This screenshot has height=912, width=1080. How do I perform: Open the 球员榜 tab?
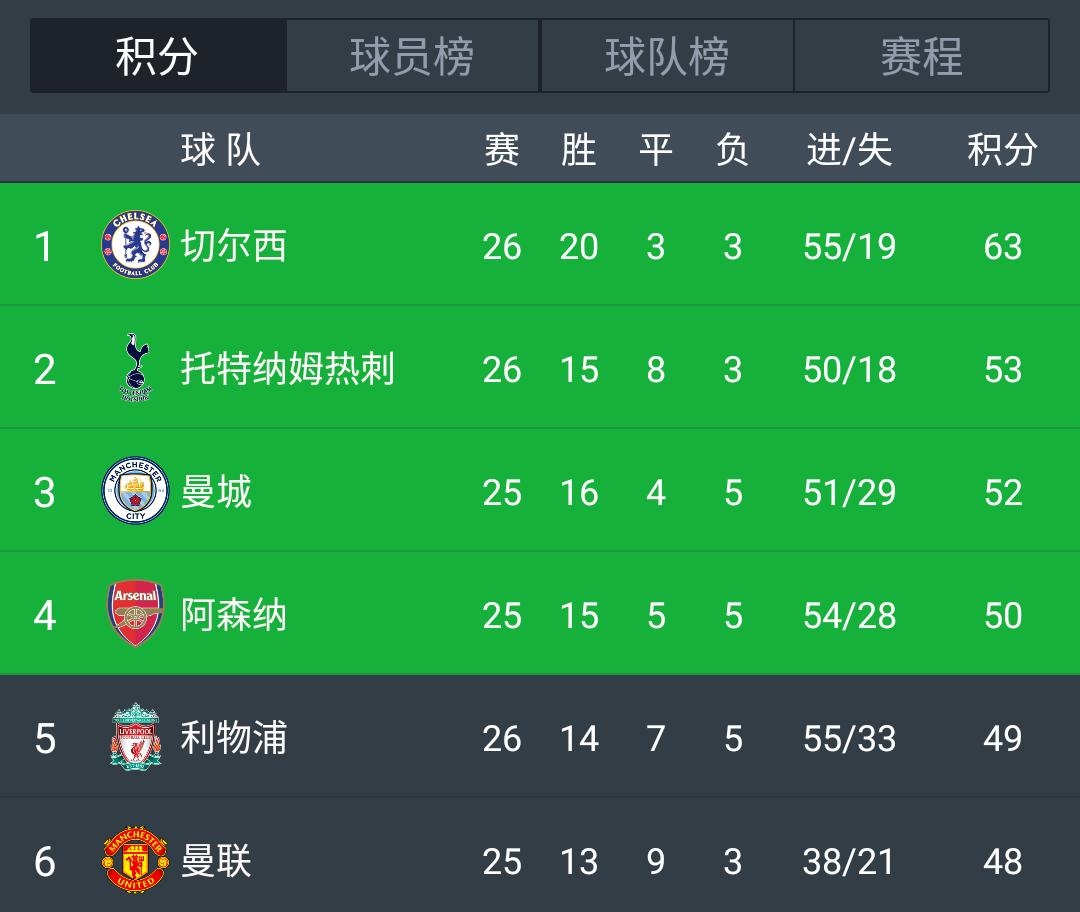coord(412,56)
